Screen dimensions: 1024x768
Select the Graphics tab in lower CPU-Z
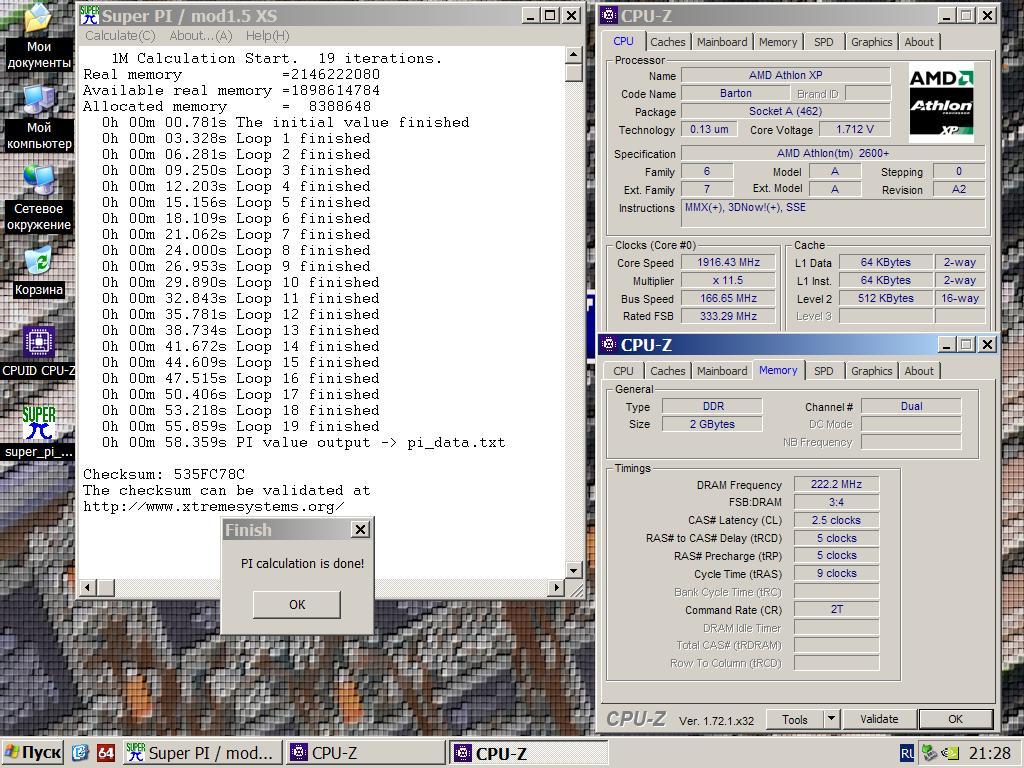point(871,371)
